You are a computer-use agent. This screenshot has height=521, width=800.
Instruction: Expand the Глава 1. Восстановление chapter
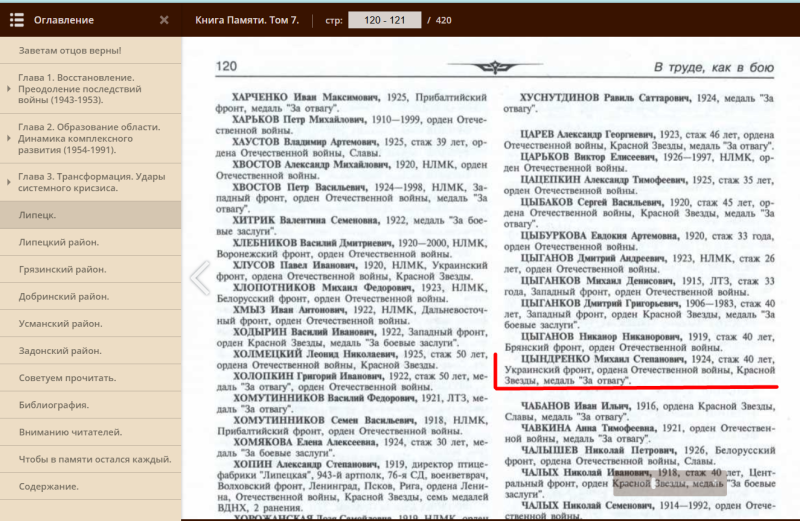coord(9,89)
